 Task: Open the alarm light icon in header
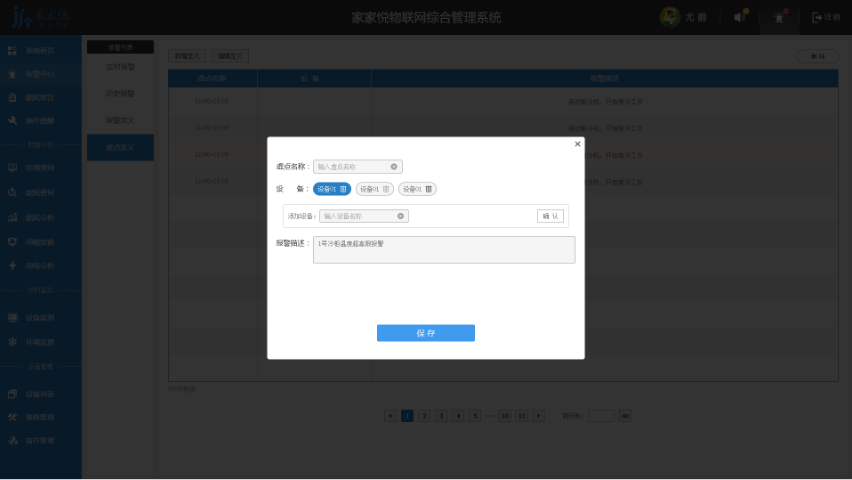tap(779, 17)
